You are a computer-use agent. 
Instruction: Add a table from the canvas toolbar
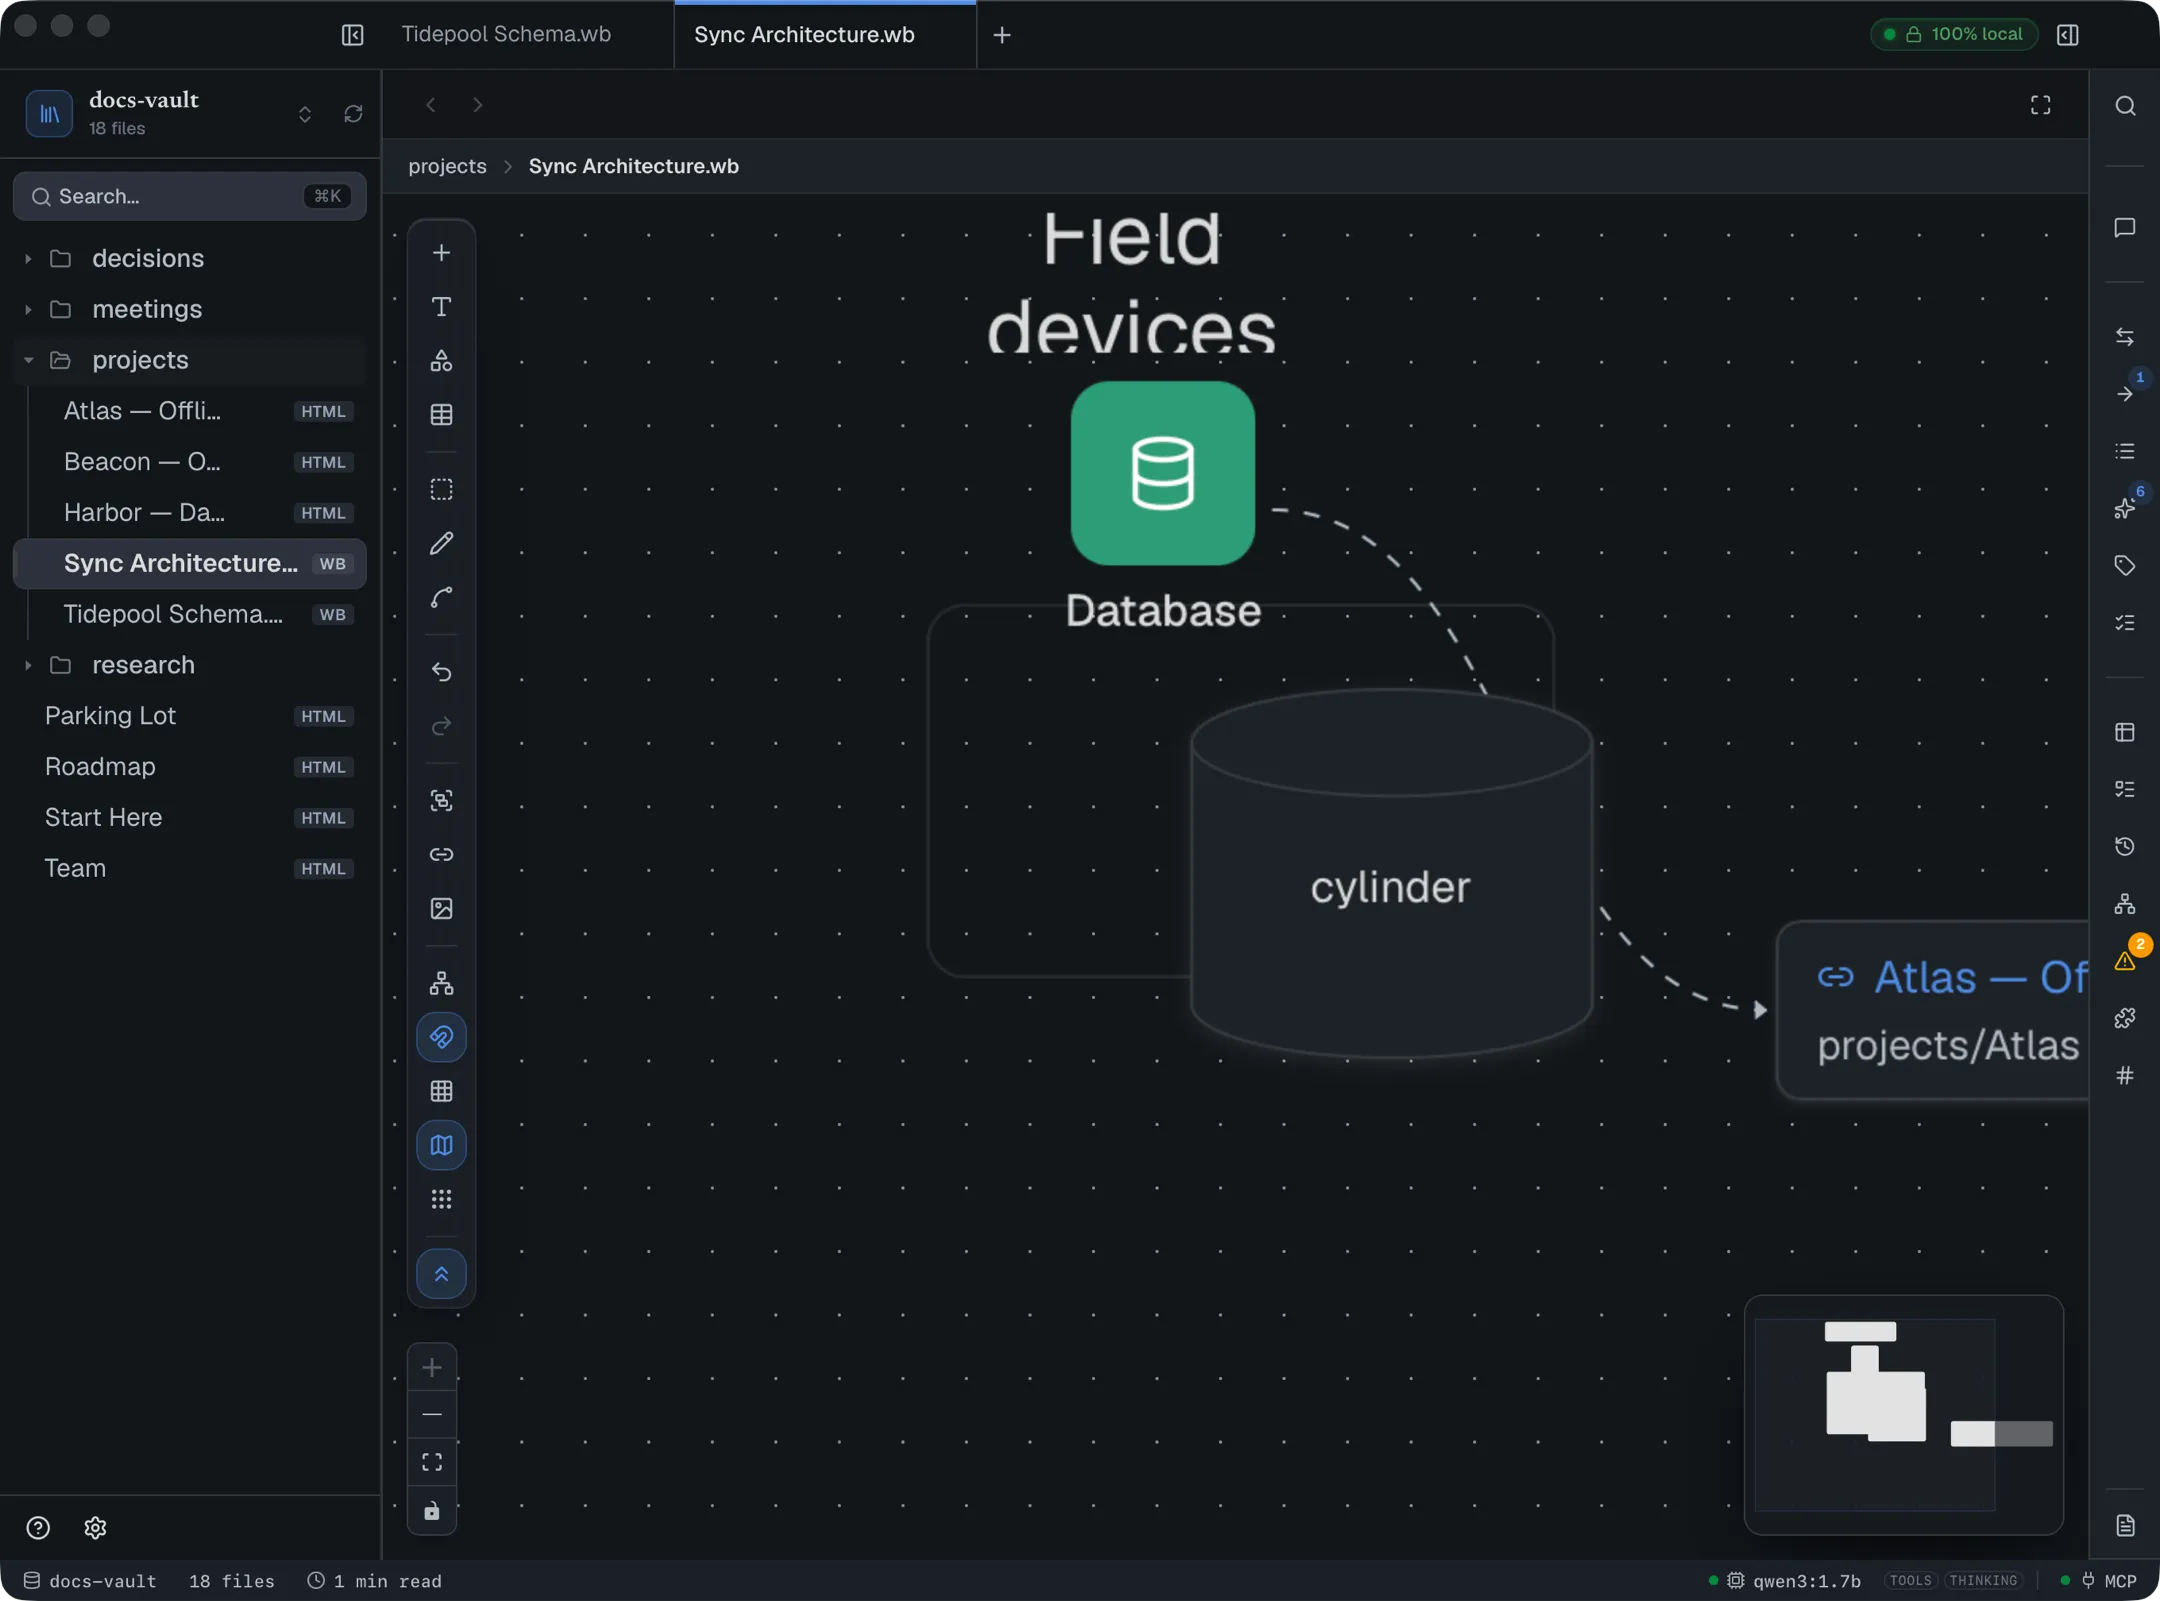(x=441, y=415)
